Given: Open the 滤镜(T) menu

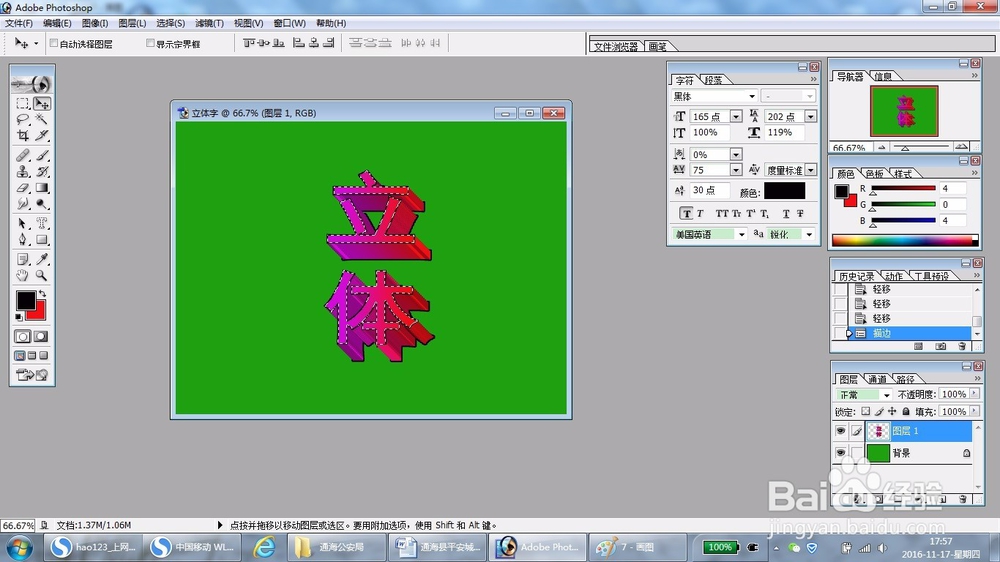Looking at the screenshot, I should (x=209, y=23).
